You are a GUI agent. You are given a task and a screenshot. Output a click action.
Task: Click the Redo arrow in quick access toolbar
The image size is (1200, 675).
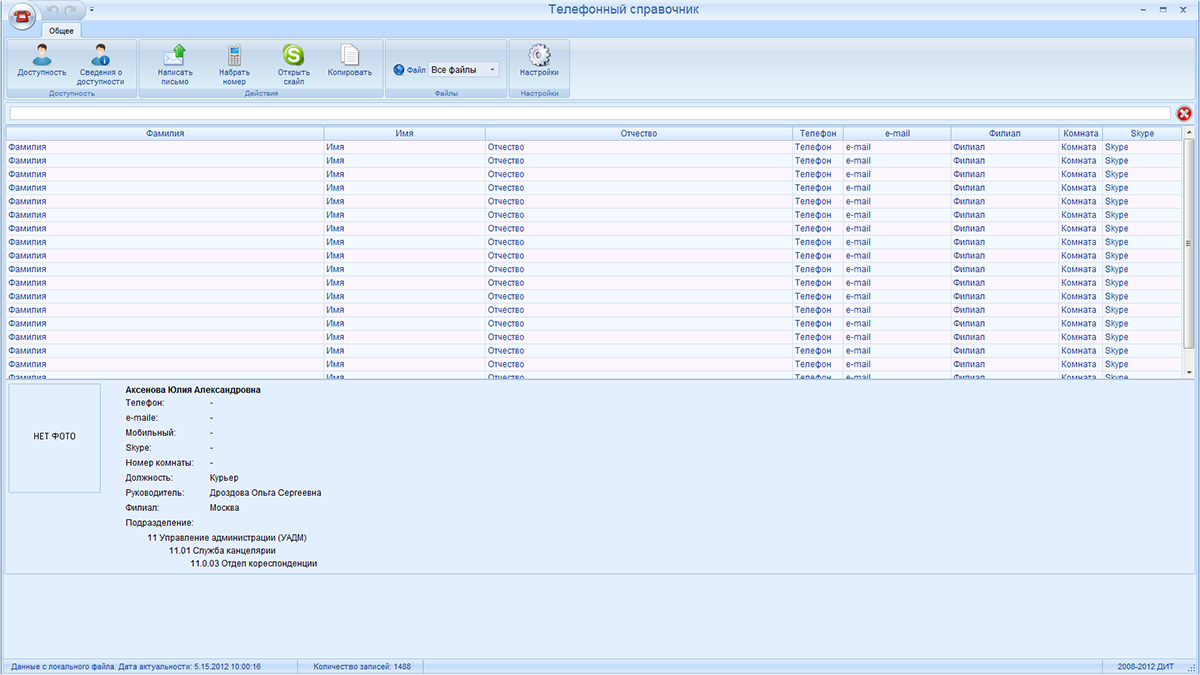coord(70,9)
